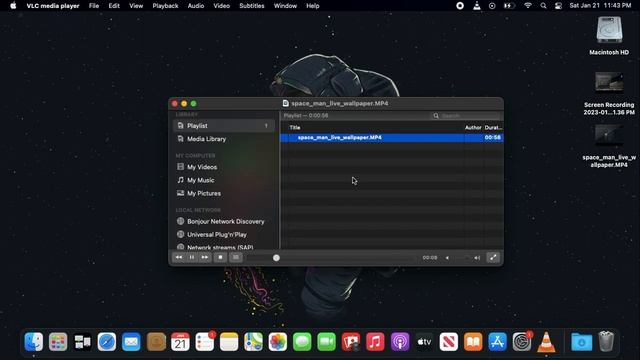
Task: Click the seek slider knob
Action: (276, 258)
